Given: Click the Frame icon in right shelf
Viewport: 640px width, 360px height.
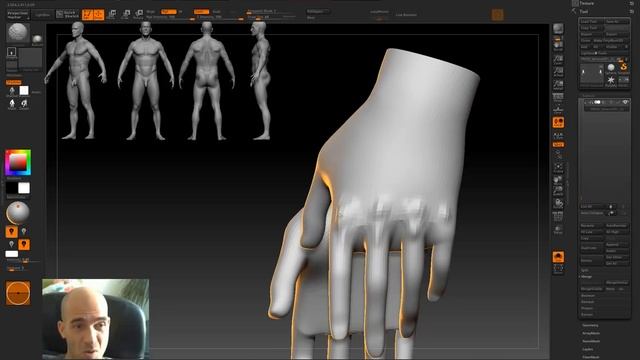Looking at the screenshot, I should [x=558, y=167].
